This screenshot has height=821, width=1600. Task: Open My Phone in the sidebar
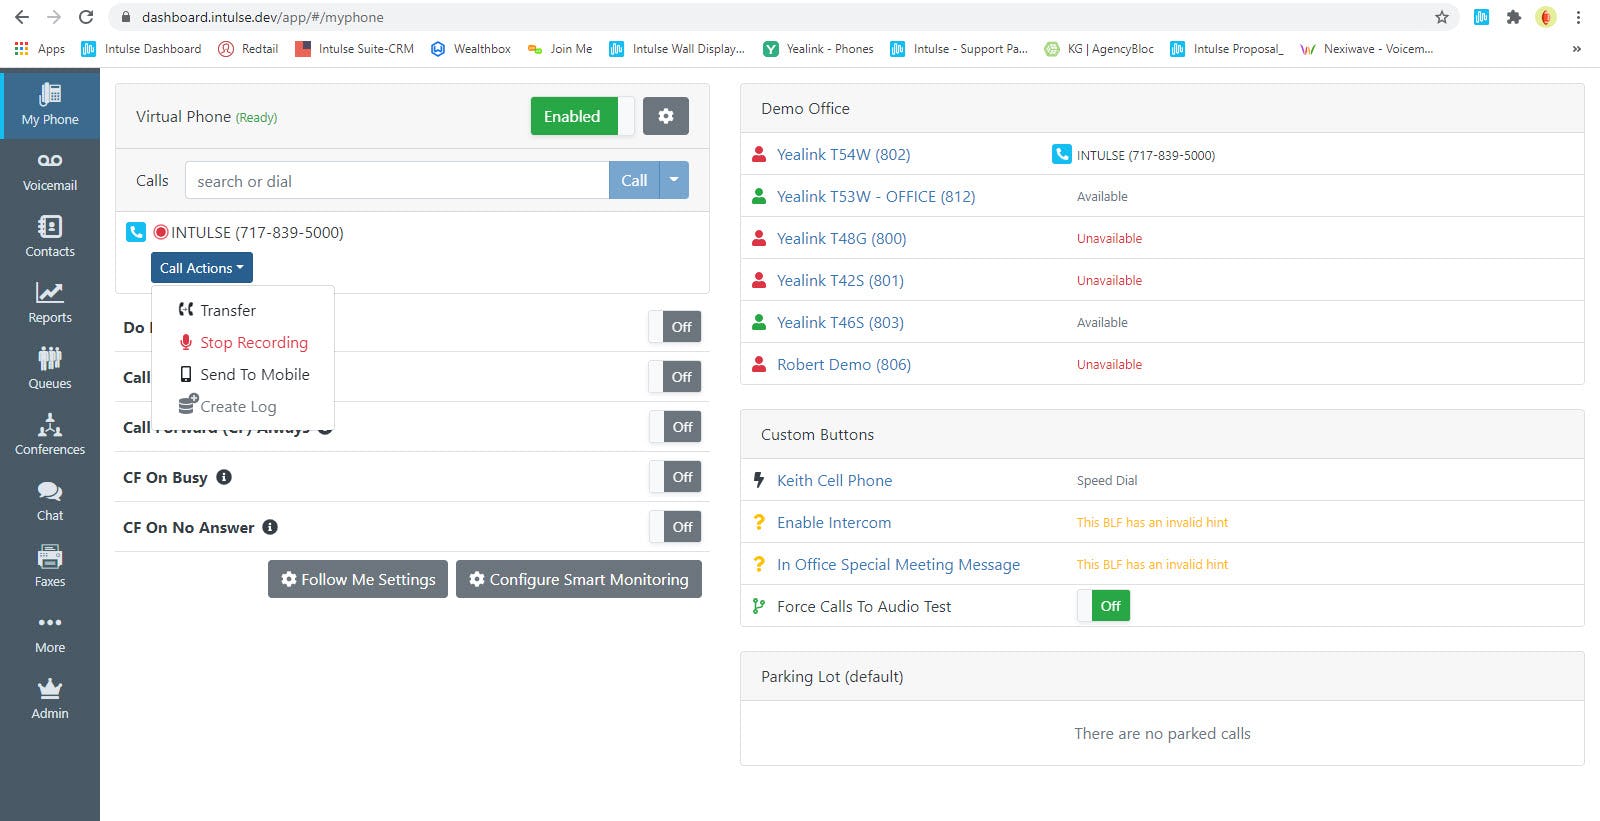pyautogui.click(x=50, y=104)
